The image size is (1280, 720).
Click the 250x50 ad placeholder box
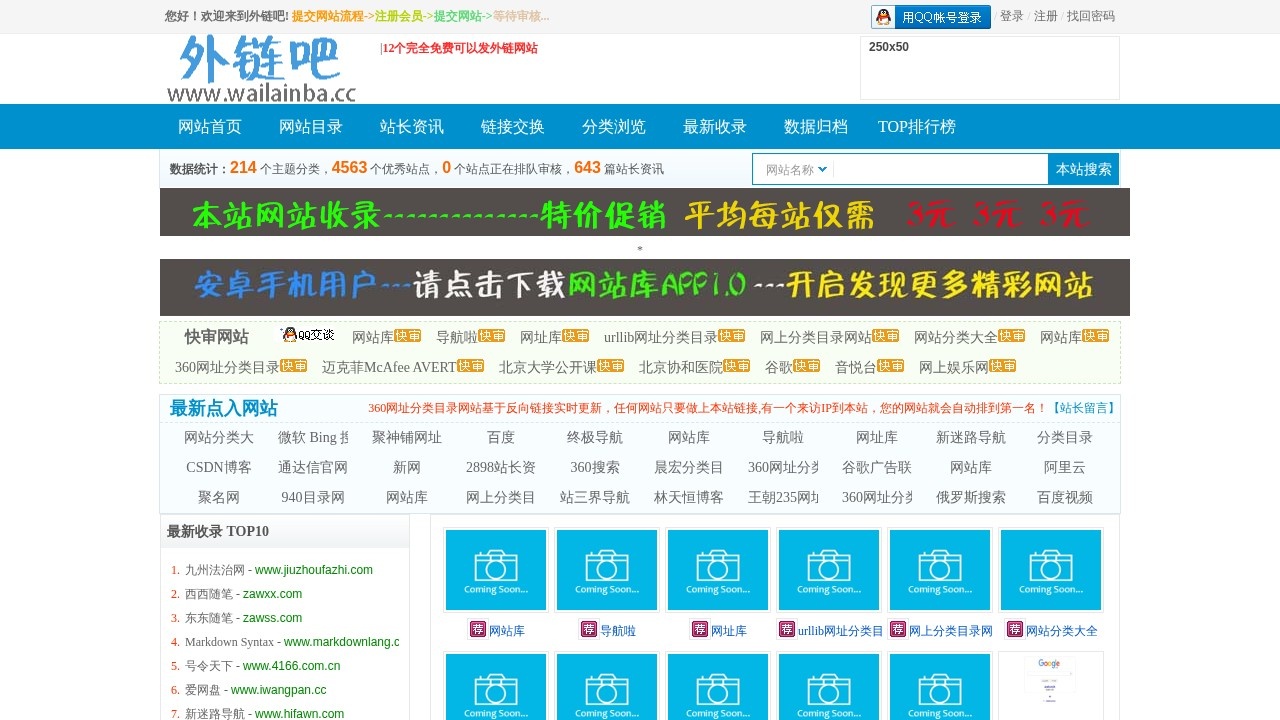(x=990, y=68)
